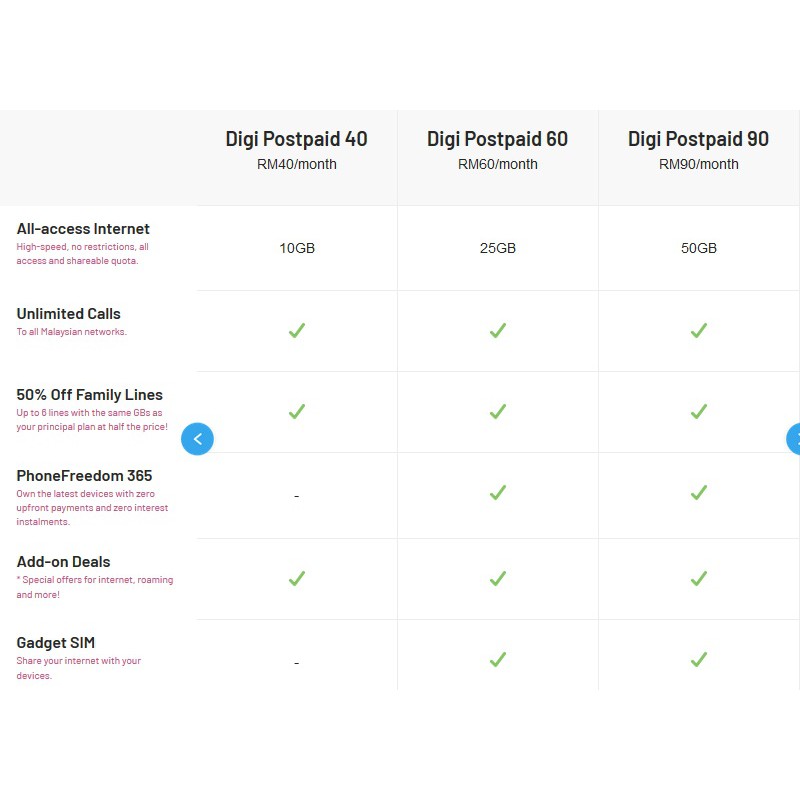Click Unlimited Calls checkmark under Digi Postpaid 90
The width and height of the screenshot is (800, 800).
click(699, 331)
